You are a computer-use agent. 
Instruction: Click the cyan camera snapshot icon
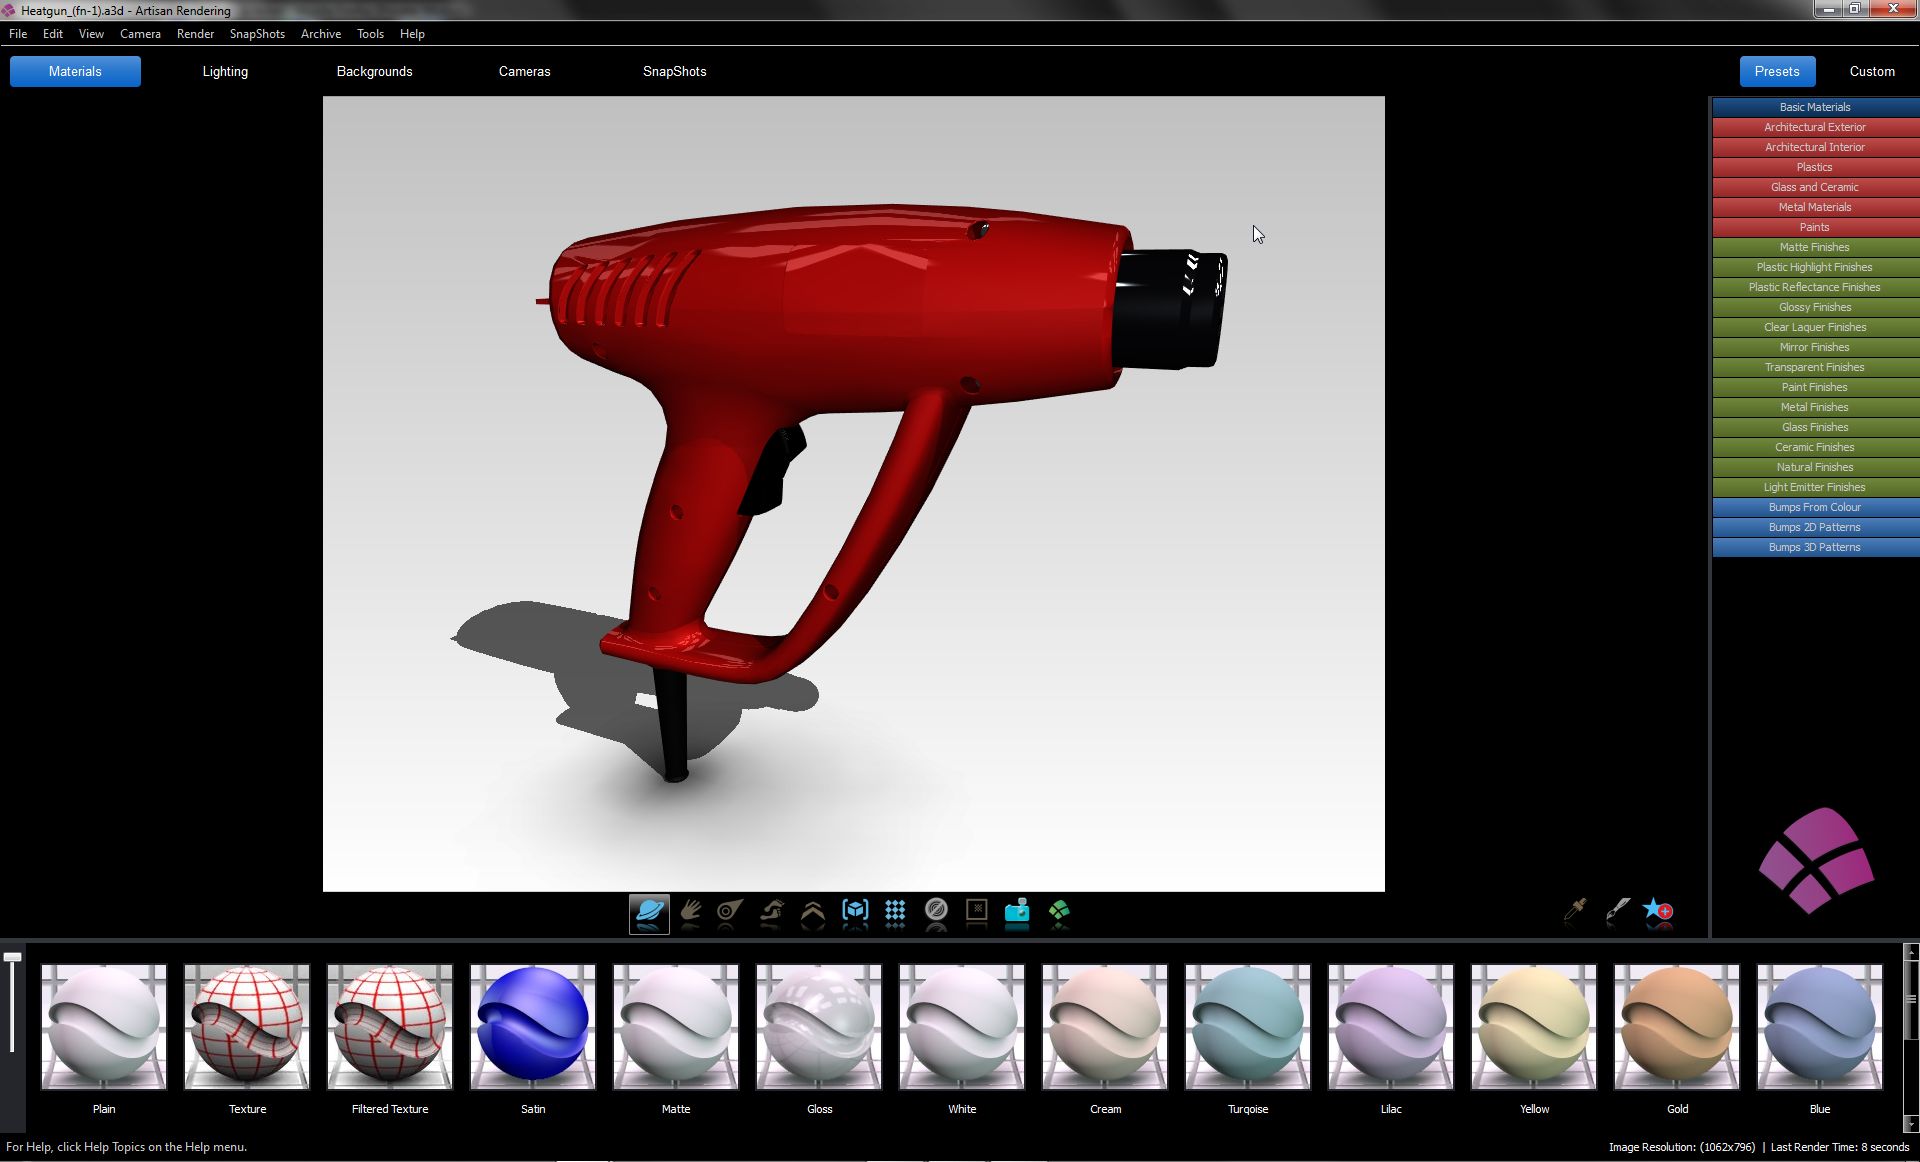(1017, 912)
